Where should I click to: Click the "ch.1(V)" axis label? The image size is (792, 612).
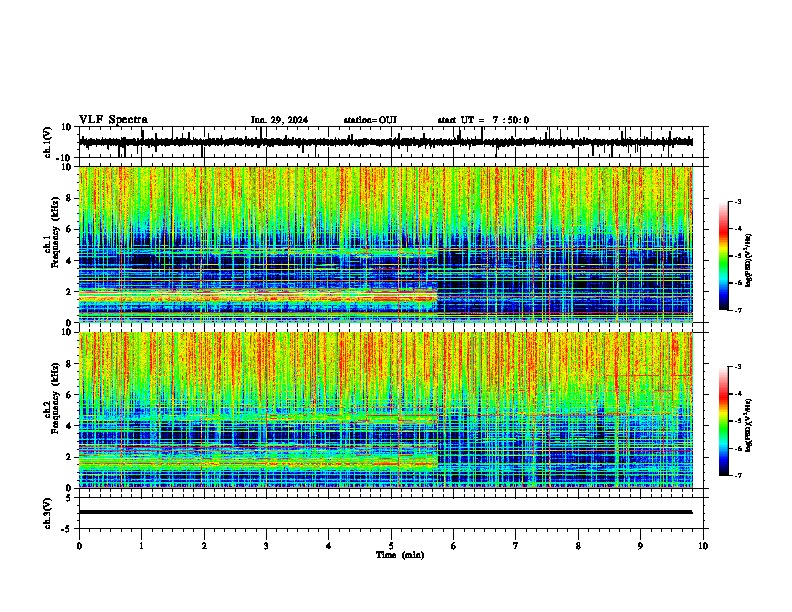coord(47,142)
